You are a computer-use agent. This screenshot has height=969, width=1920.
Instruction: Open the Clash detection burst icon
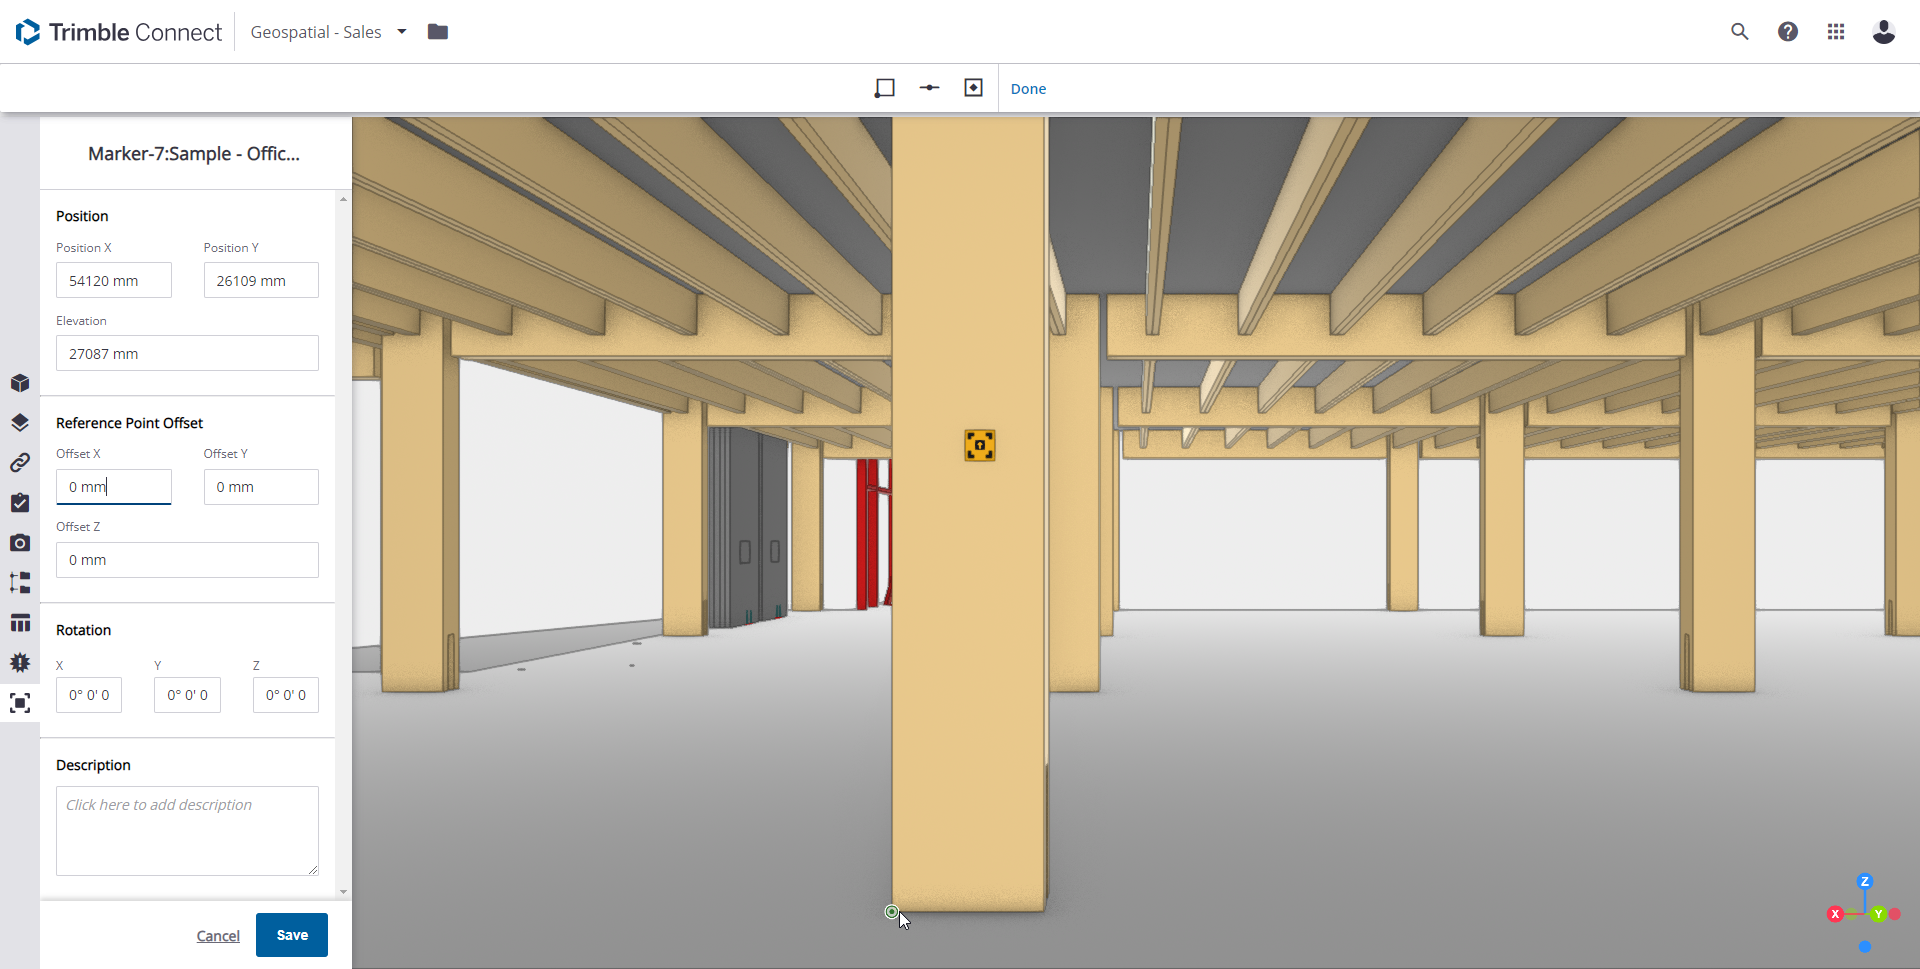pos(20,662)
